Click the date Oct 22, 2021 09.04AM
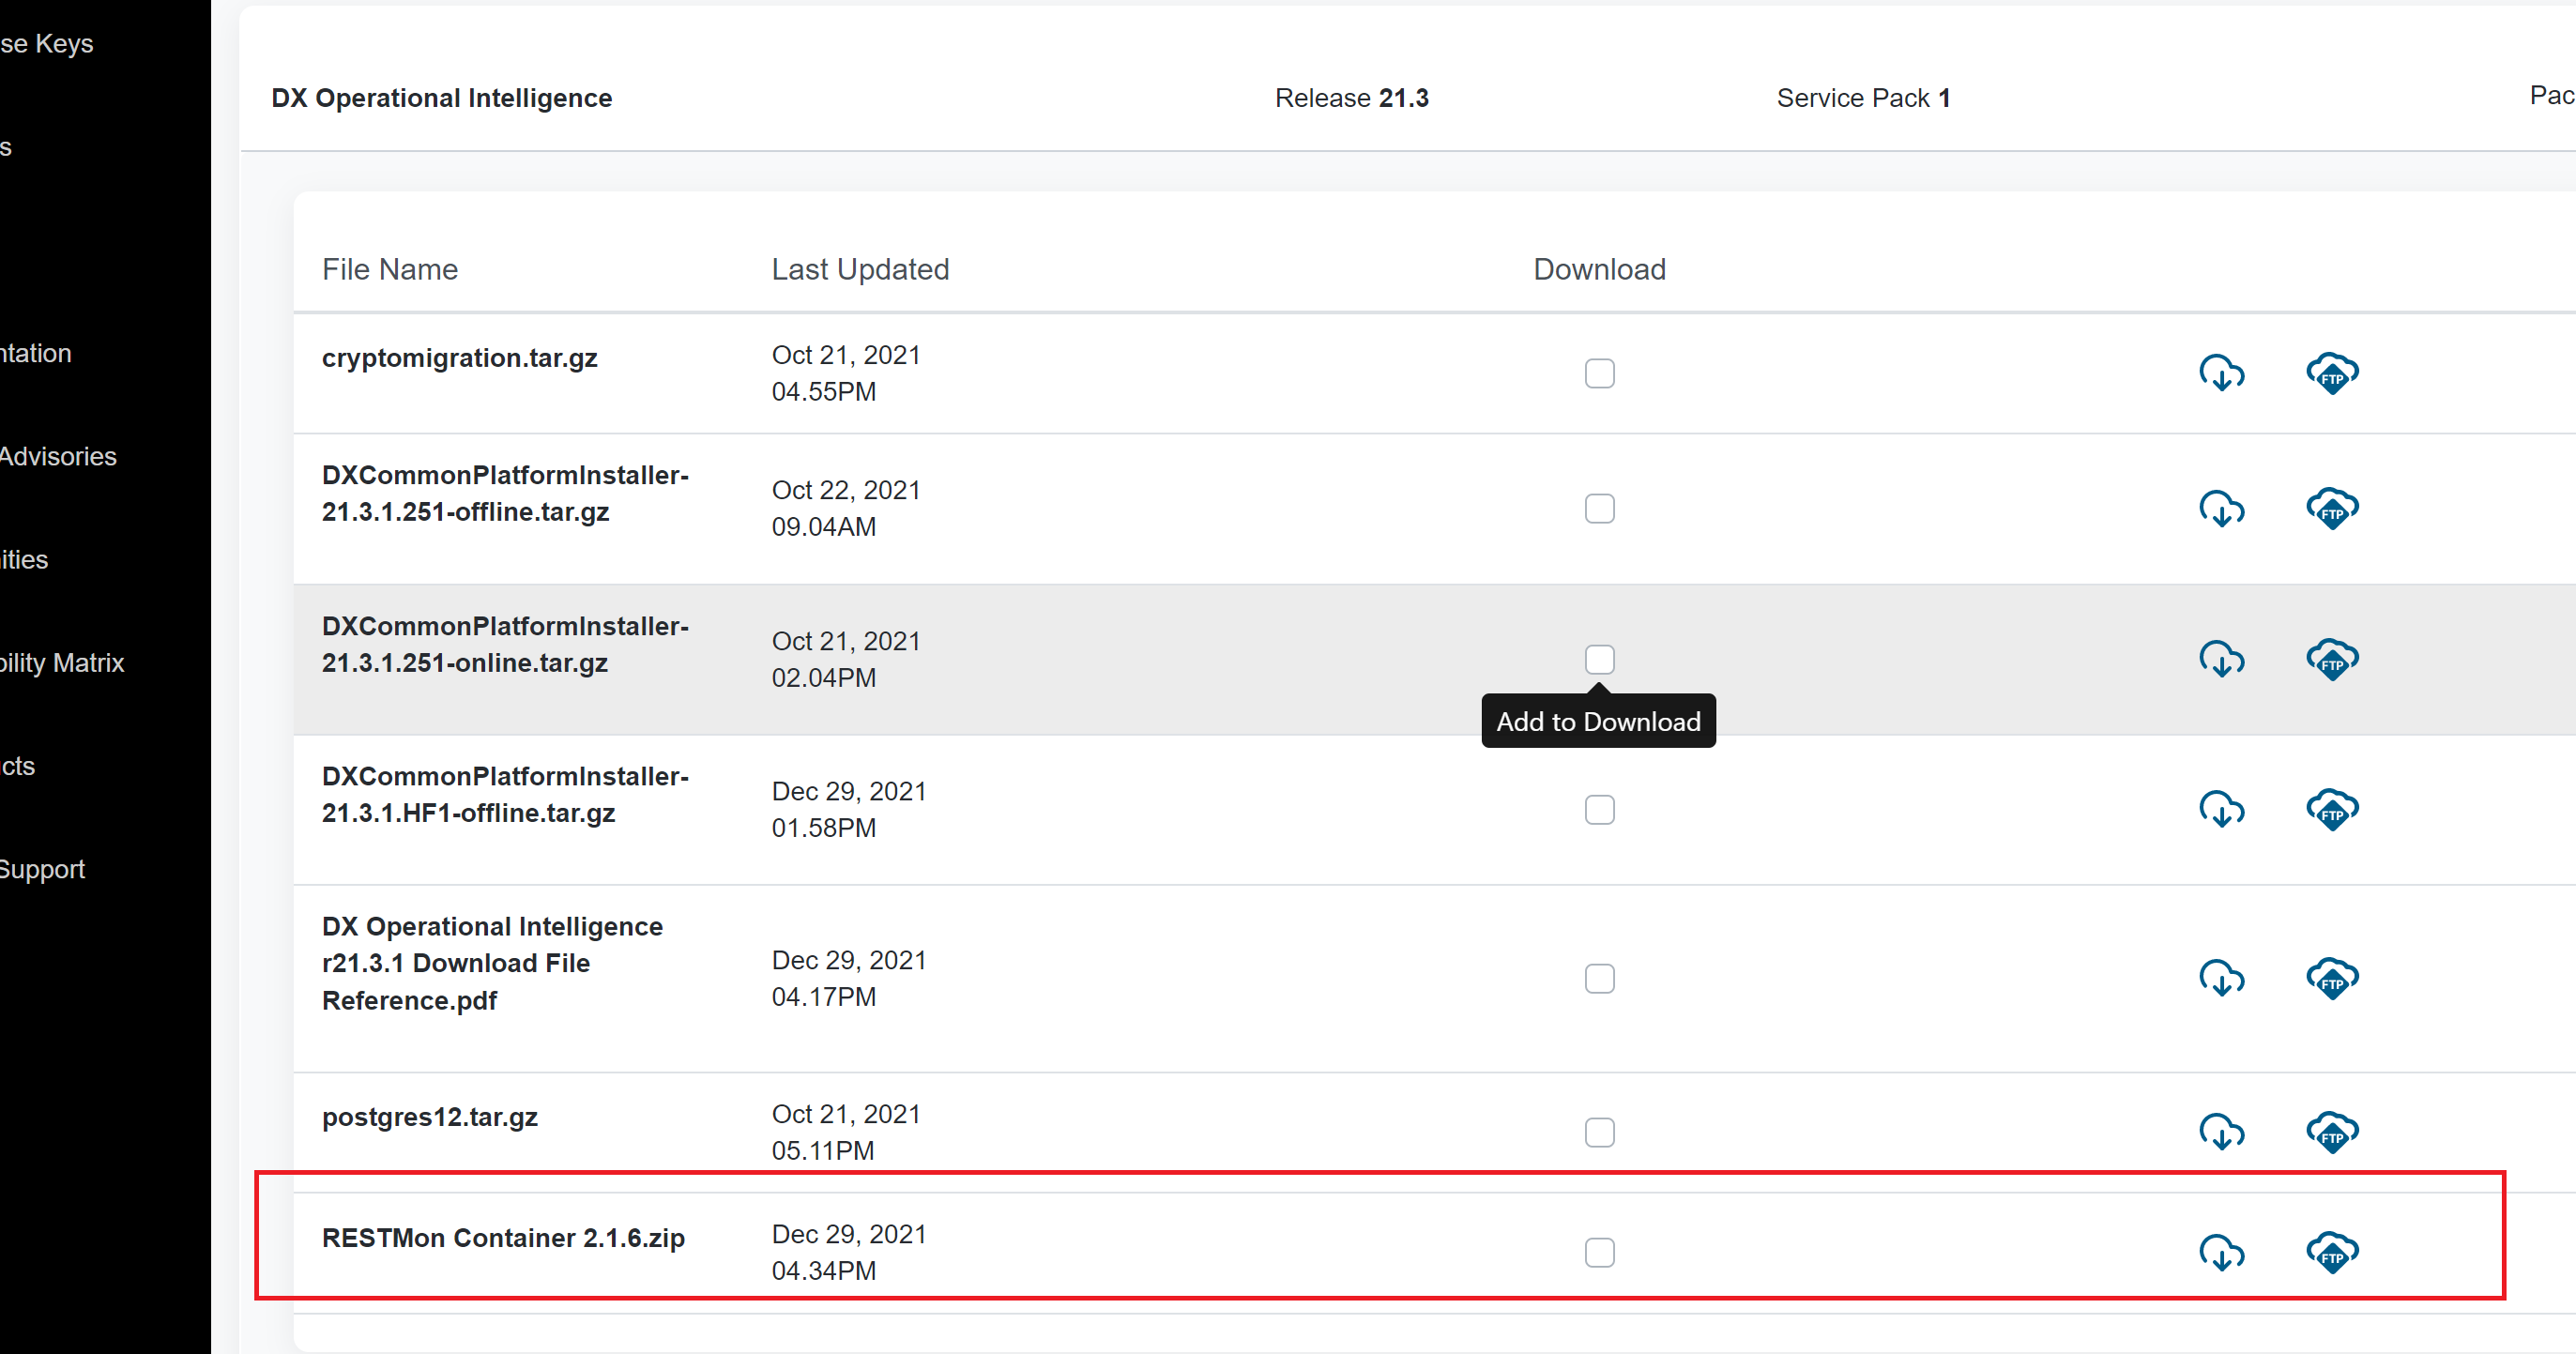 tap(845, 508)
